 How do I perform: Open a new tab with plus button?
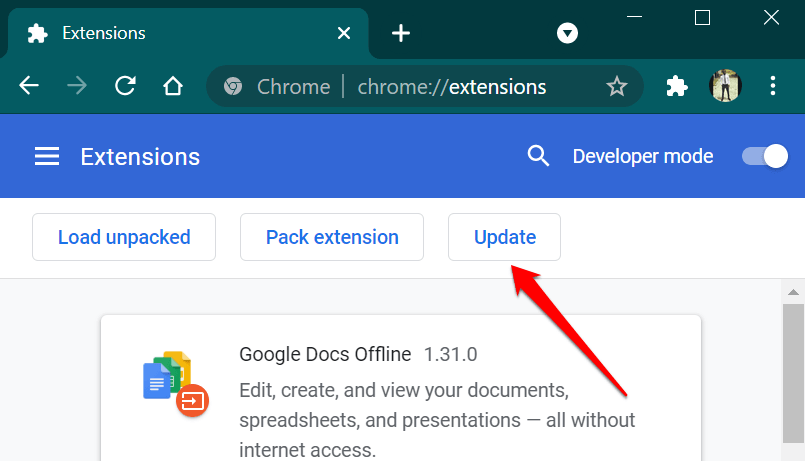point(401,33)
